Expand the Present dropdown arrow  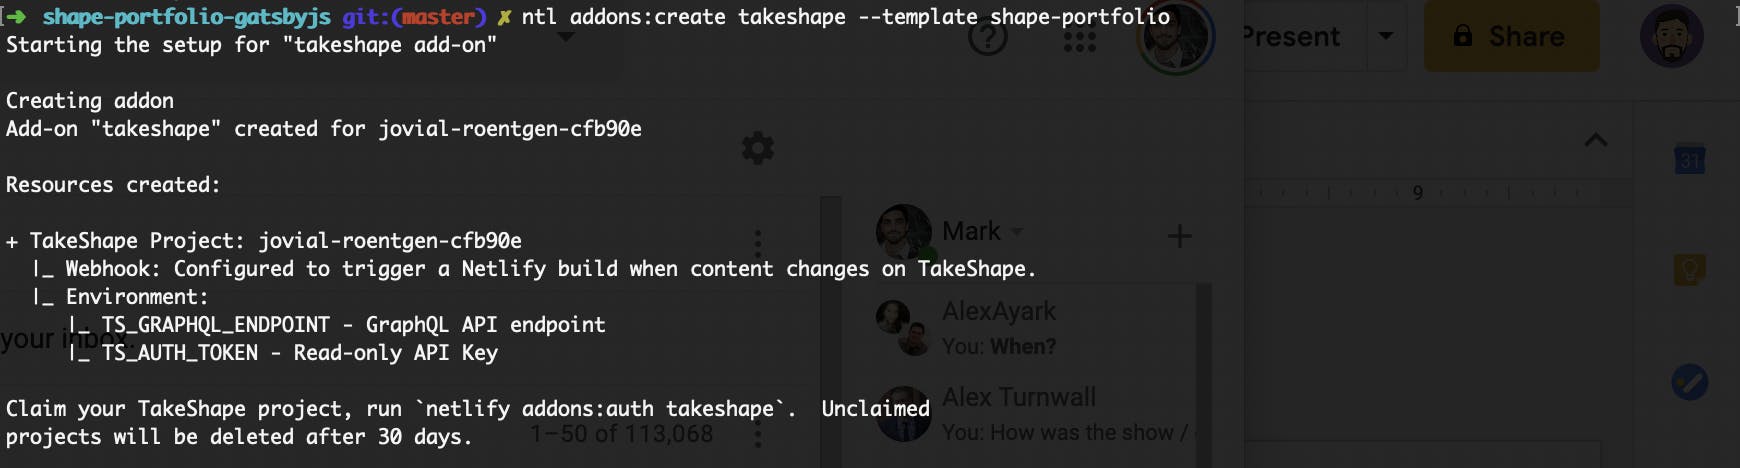tap(1386, 36)
